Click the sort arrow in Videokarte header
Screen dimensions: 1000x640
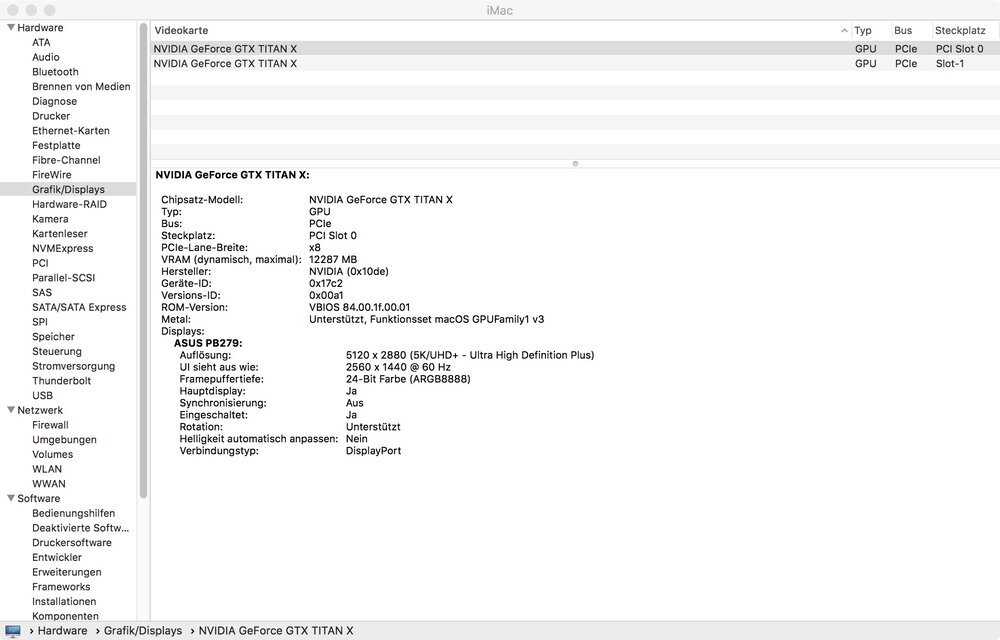tap(844, 31)
